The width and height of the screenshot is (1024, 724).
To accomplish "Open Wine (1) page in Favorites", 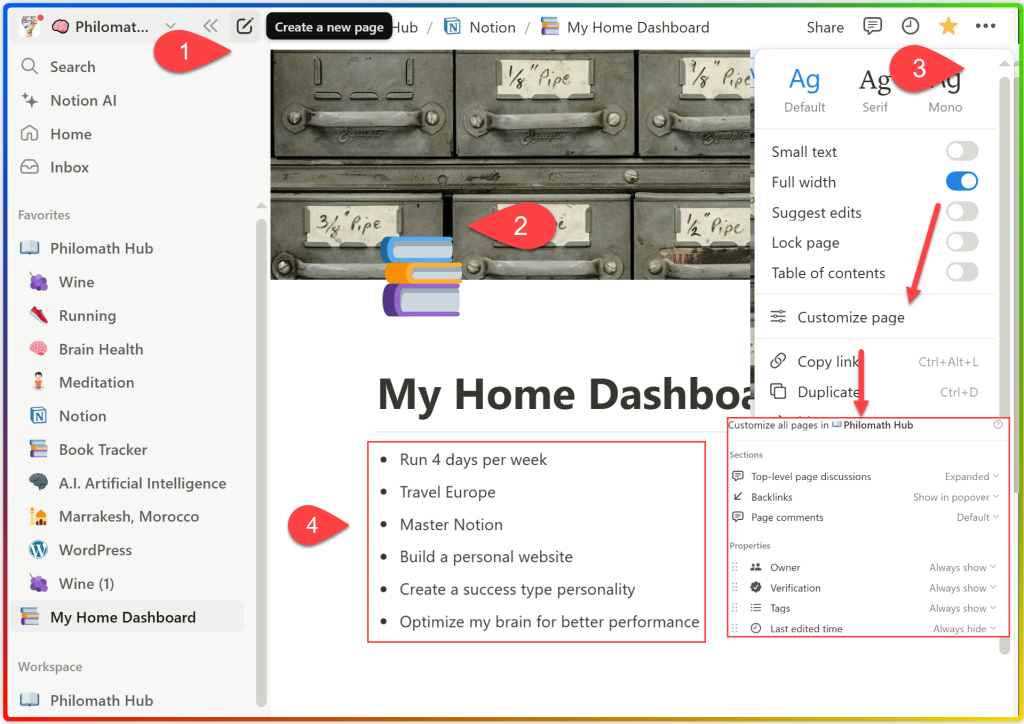I will (x=86, y=583).
